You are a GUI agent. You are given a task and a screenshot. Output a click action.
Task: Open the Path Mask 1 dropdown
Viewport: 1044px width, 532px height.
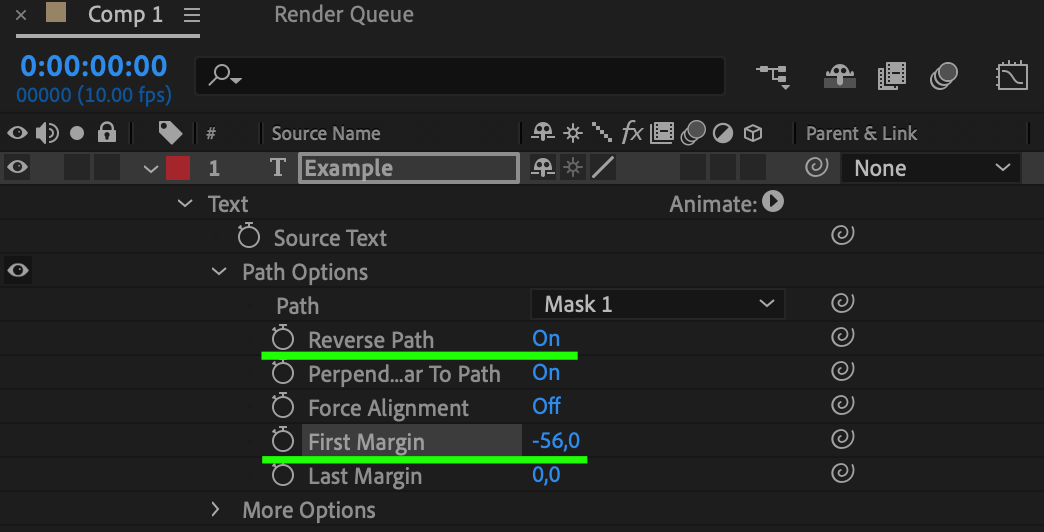tap(658, 304)
